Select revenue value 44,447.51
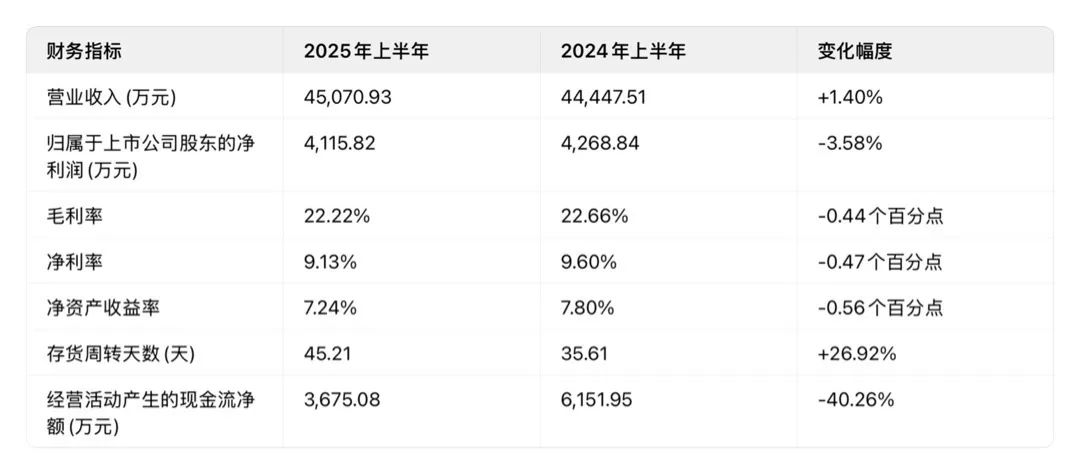The width and height of the screenshot is (1080, 472). (x=603, y=98)
